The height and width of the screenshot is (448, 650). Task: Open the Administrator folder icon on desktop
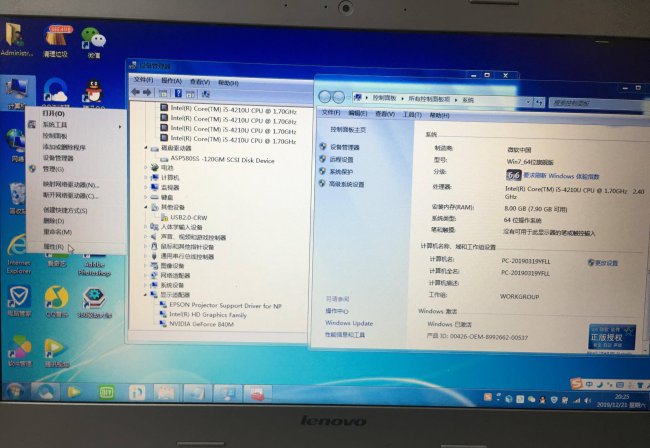pos(15,39)
